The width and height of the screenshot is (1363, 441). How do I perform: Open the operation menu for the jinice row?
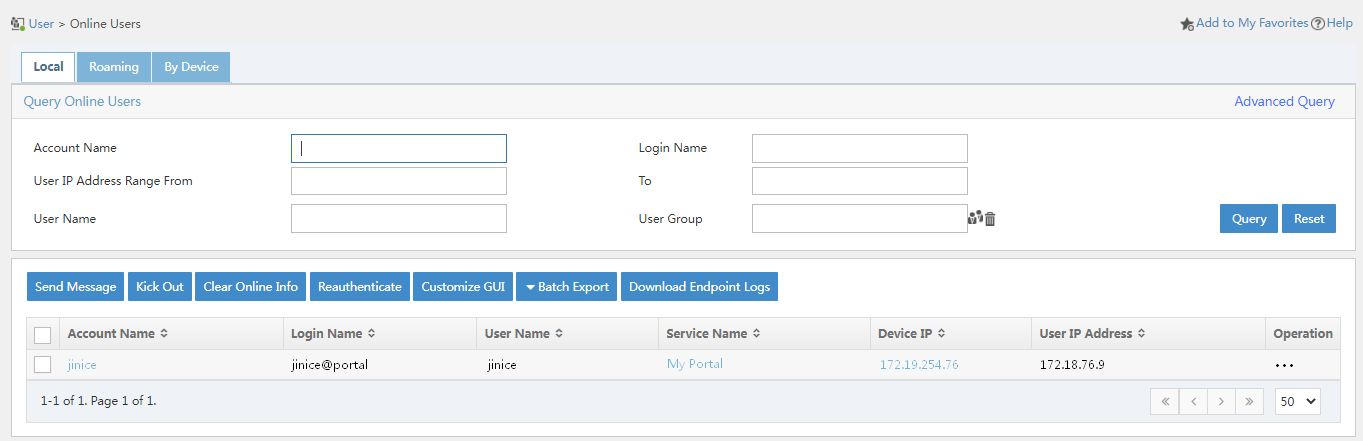[x=1284, y=365]
